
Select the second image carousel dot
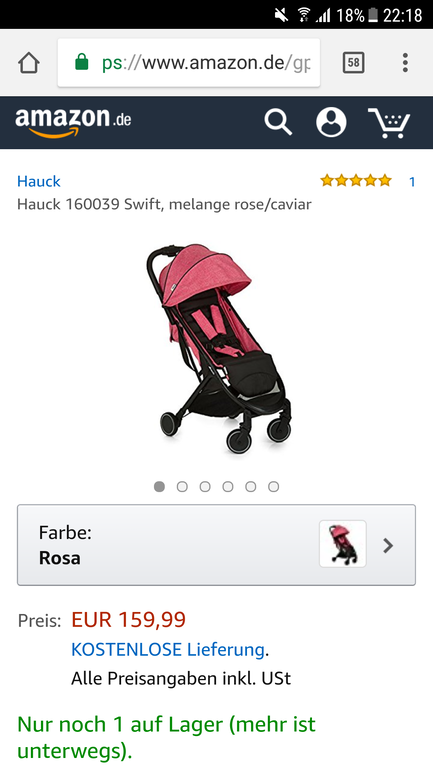[182, 487]
